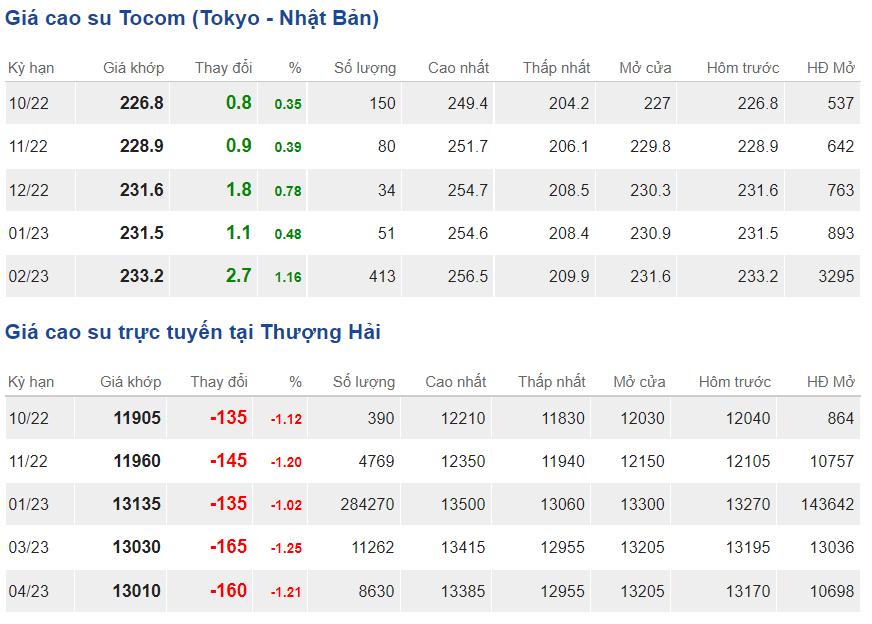Click the Thượng Hải rubber price heading

(193, 332)
